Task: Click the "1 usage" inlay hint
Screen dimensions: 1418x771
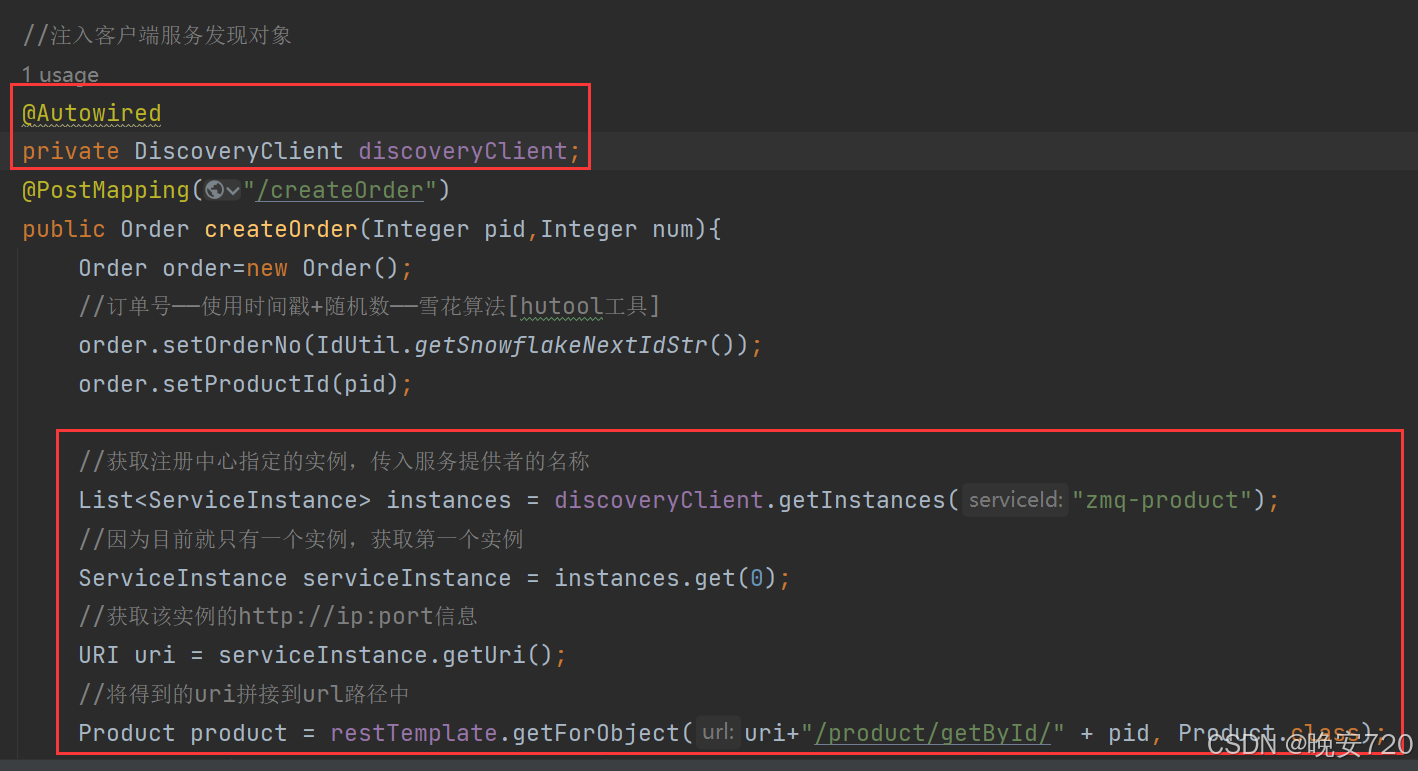Action: [60, 75]
